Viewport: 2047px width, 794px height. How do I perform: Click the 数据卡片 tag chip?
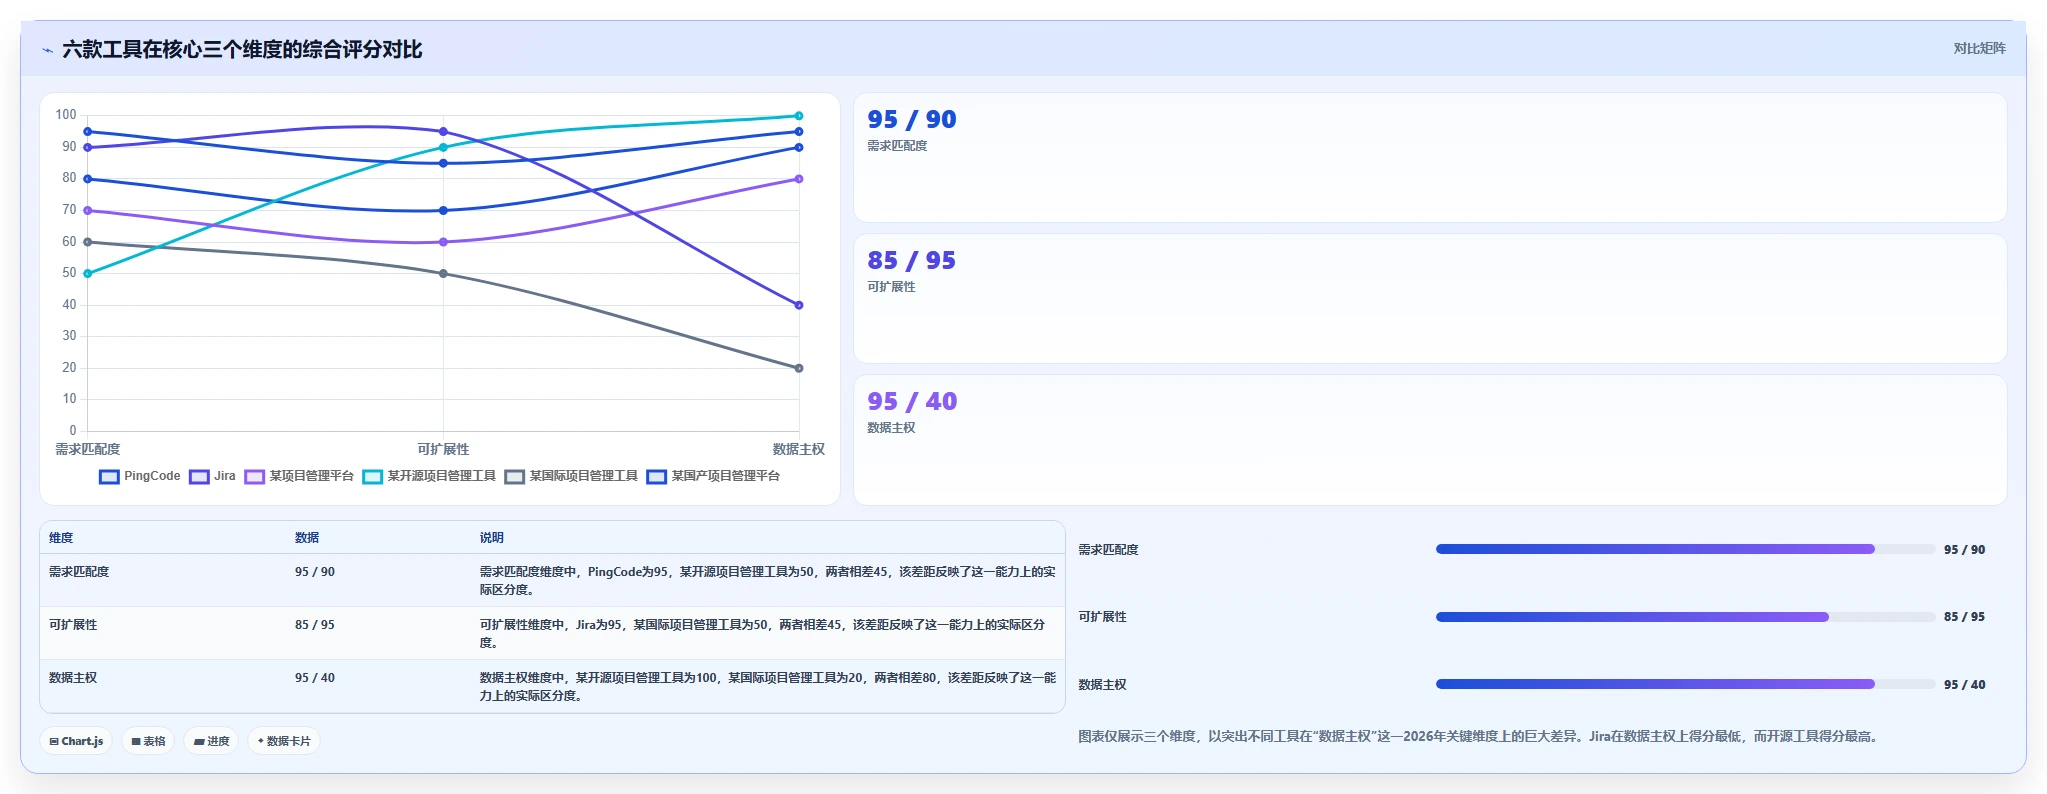click(284, 741)
